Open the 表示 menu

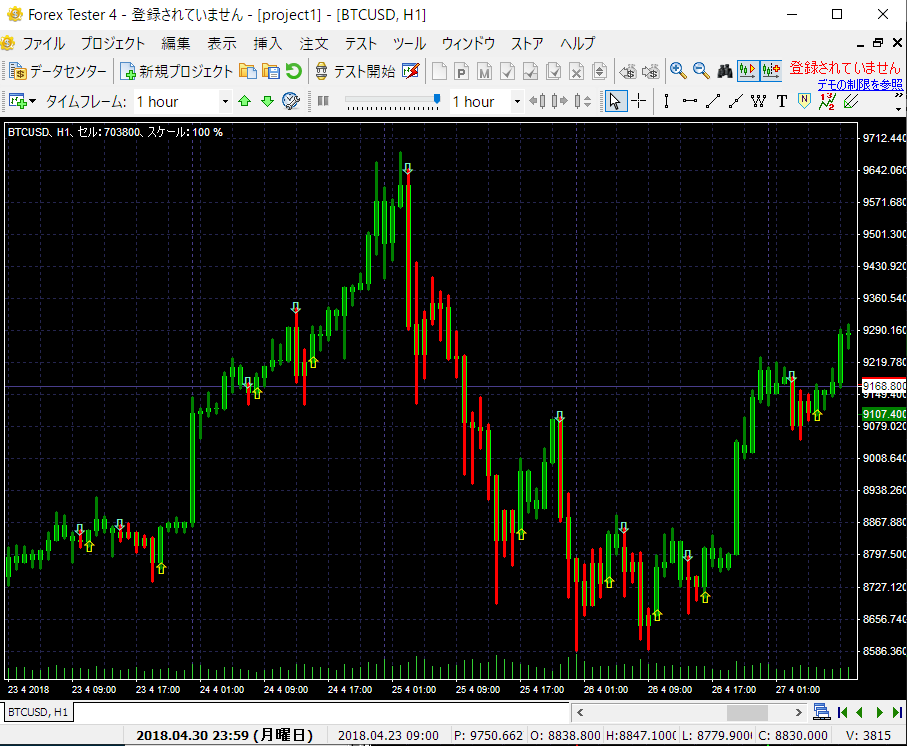pyautogui.click(x=222, y=43)
